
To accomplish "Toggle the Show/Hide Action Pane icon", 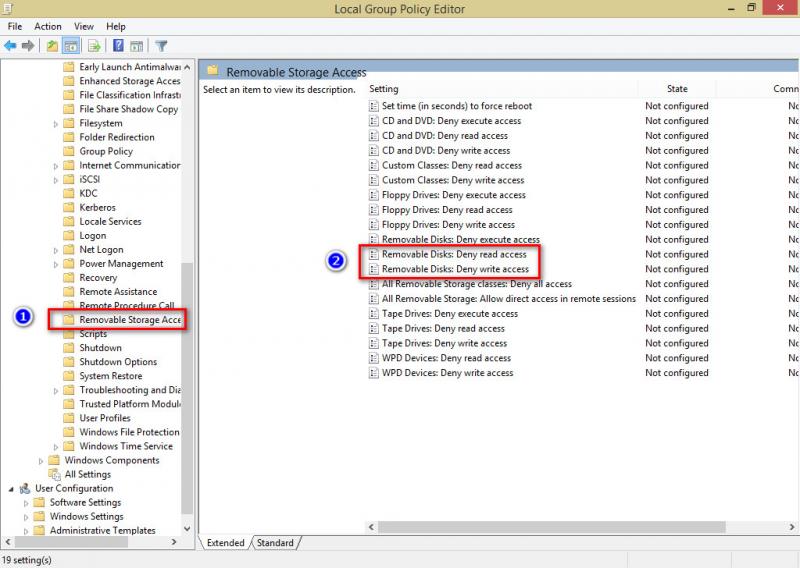I will [136, 46].
